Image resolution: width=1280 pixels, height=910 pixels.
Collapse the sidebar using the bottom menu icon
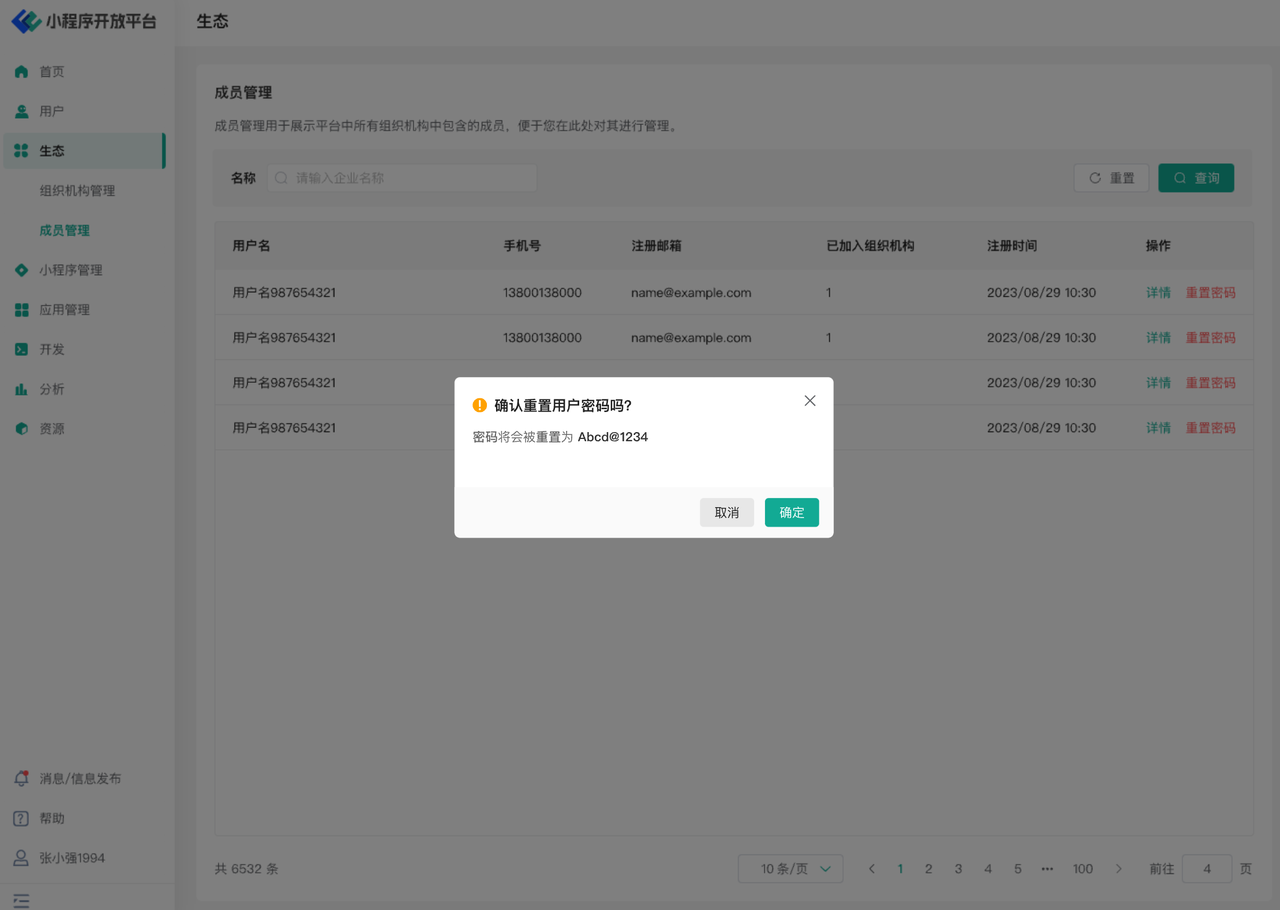[x=21, y=900]
